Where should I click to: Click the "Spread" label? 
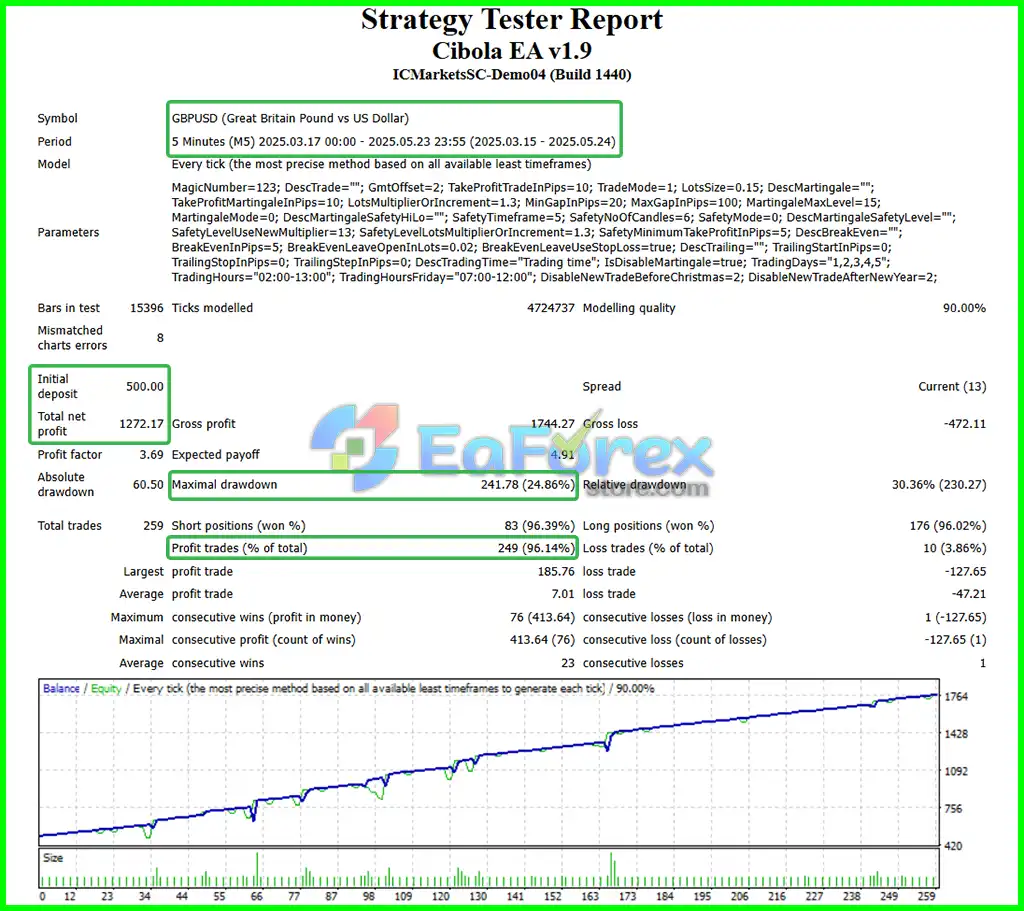click(601, 386)
